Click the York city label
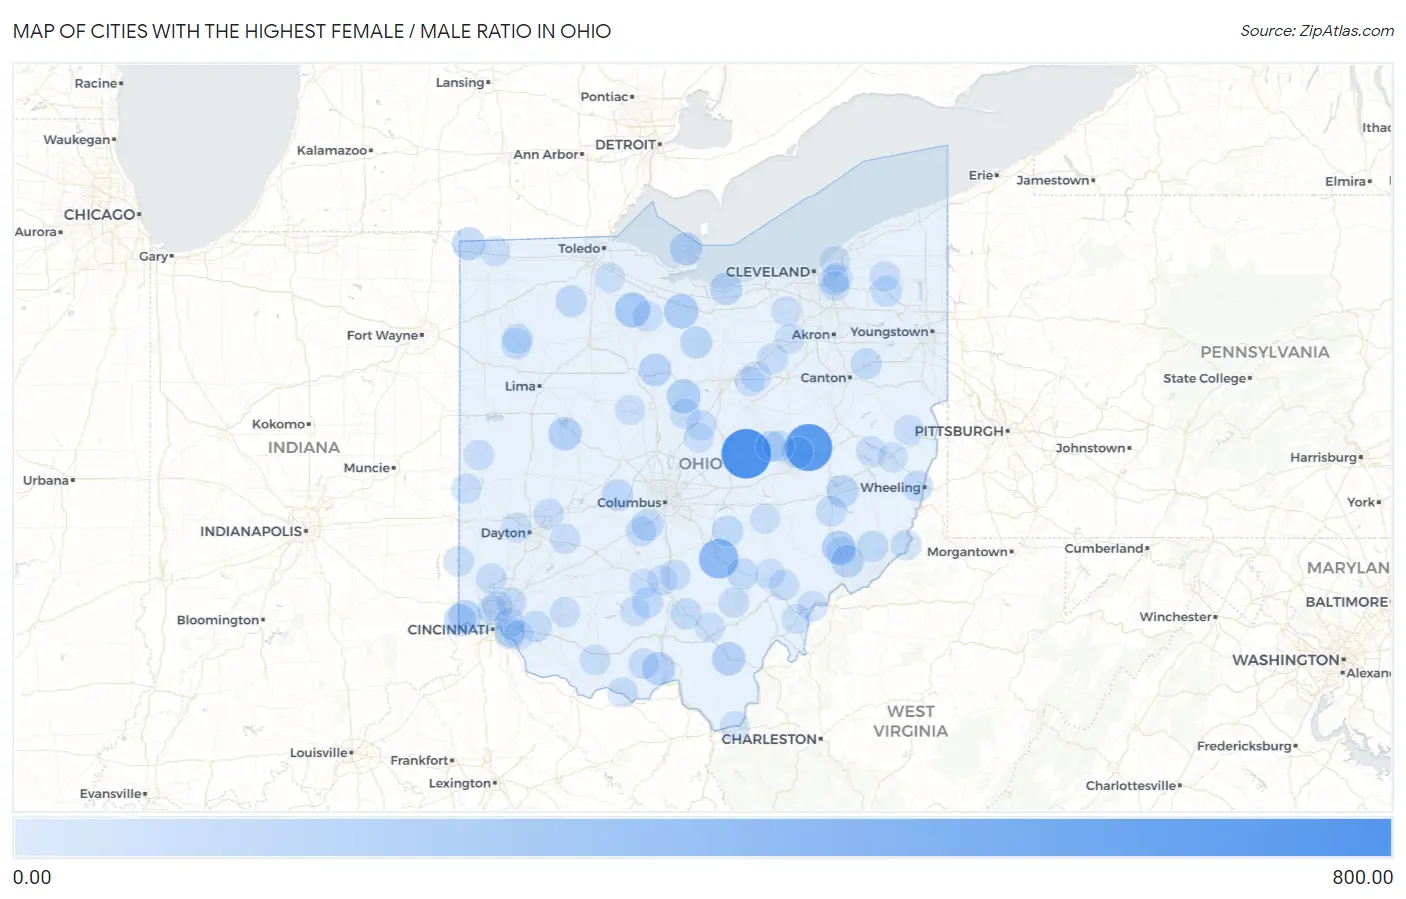The height and width of the screenshot is (899, 1406). click(1361, 503)
